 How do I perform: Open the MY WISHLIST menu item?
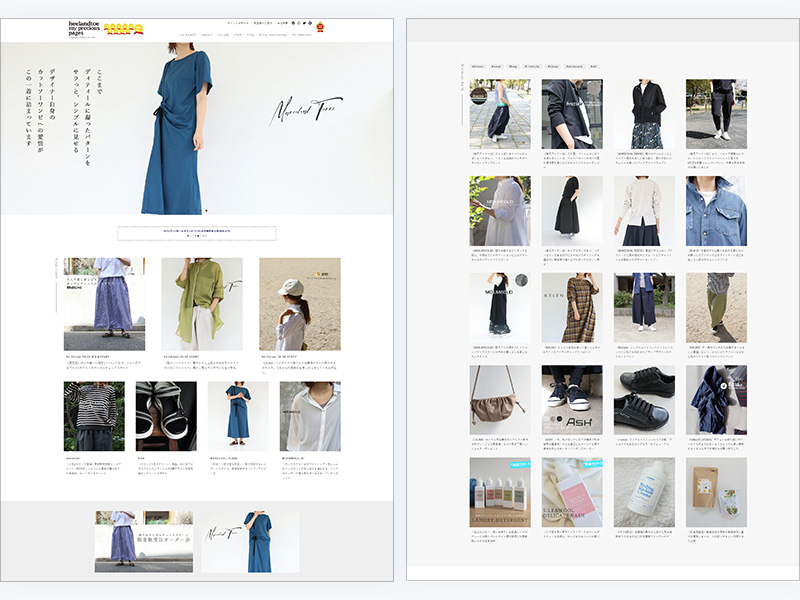(301, 33)
